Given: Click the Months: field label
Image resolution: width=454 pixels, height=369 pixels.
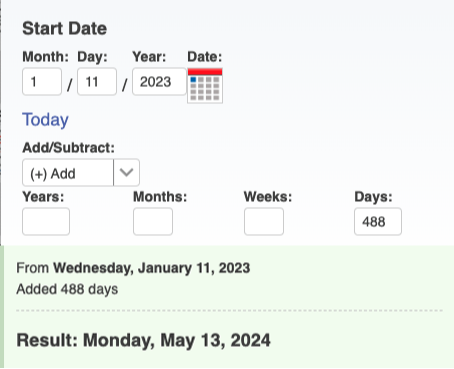Looking at the screenshot, I should pos(160,197).
